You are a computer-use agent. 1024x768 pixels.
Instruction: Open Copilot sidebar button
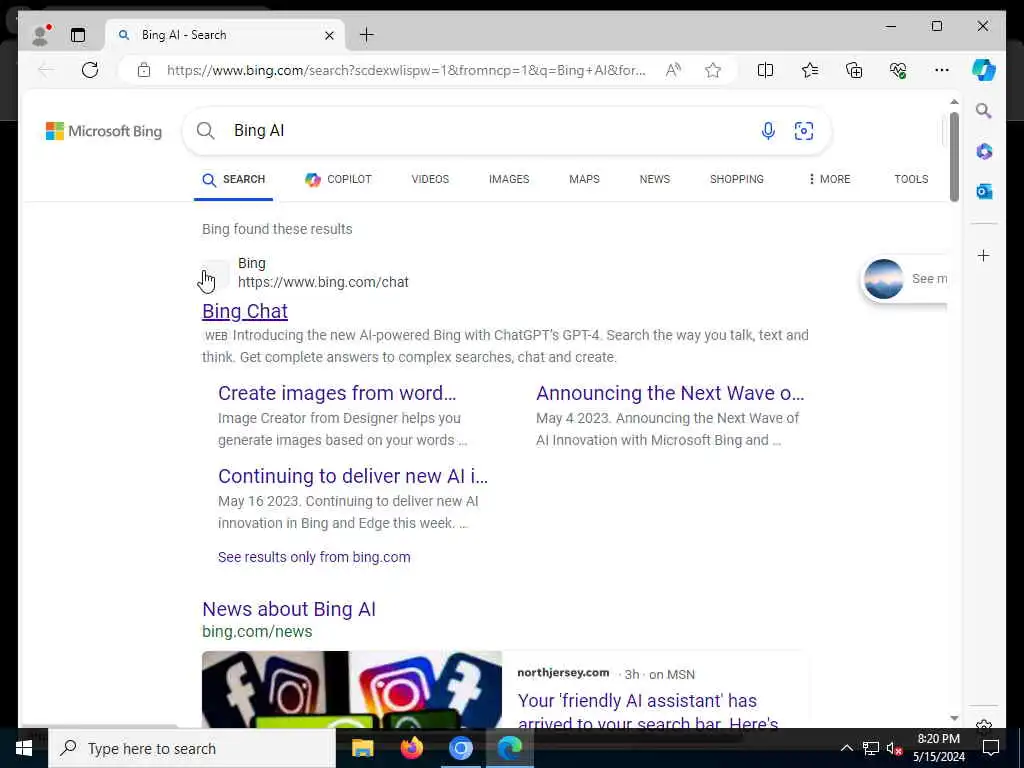pos(984,69)
